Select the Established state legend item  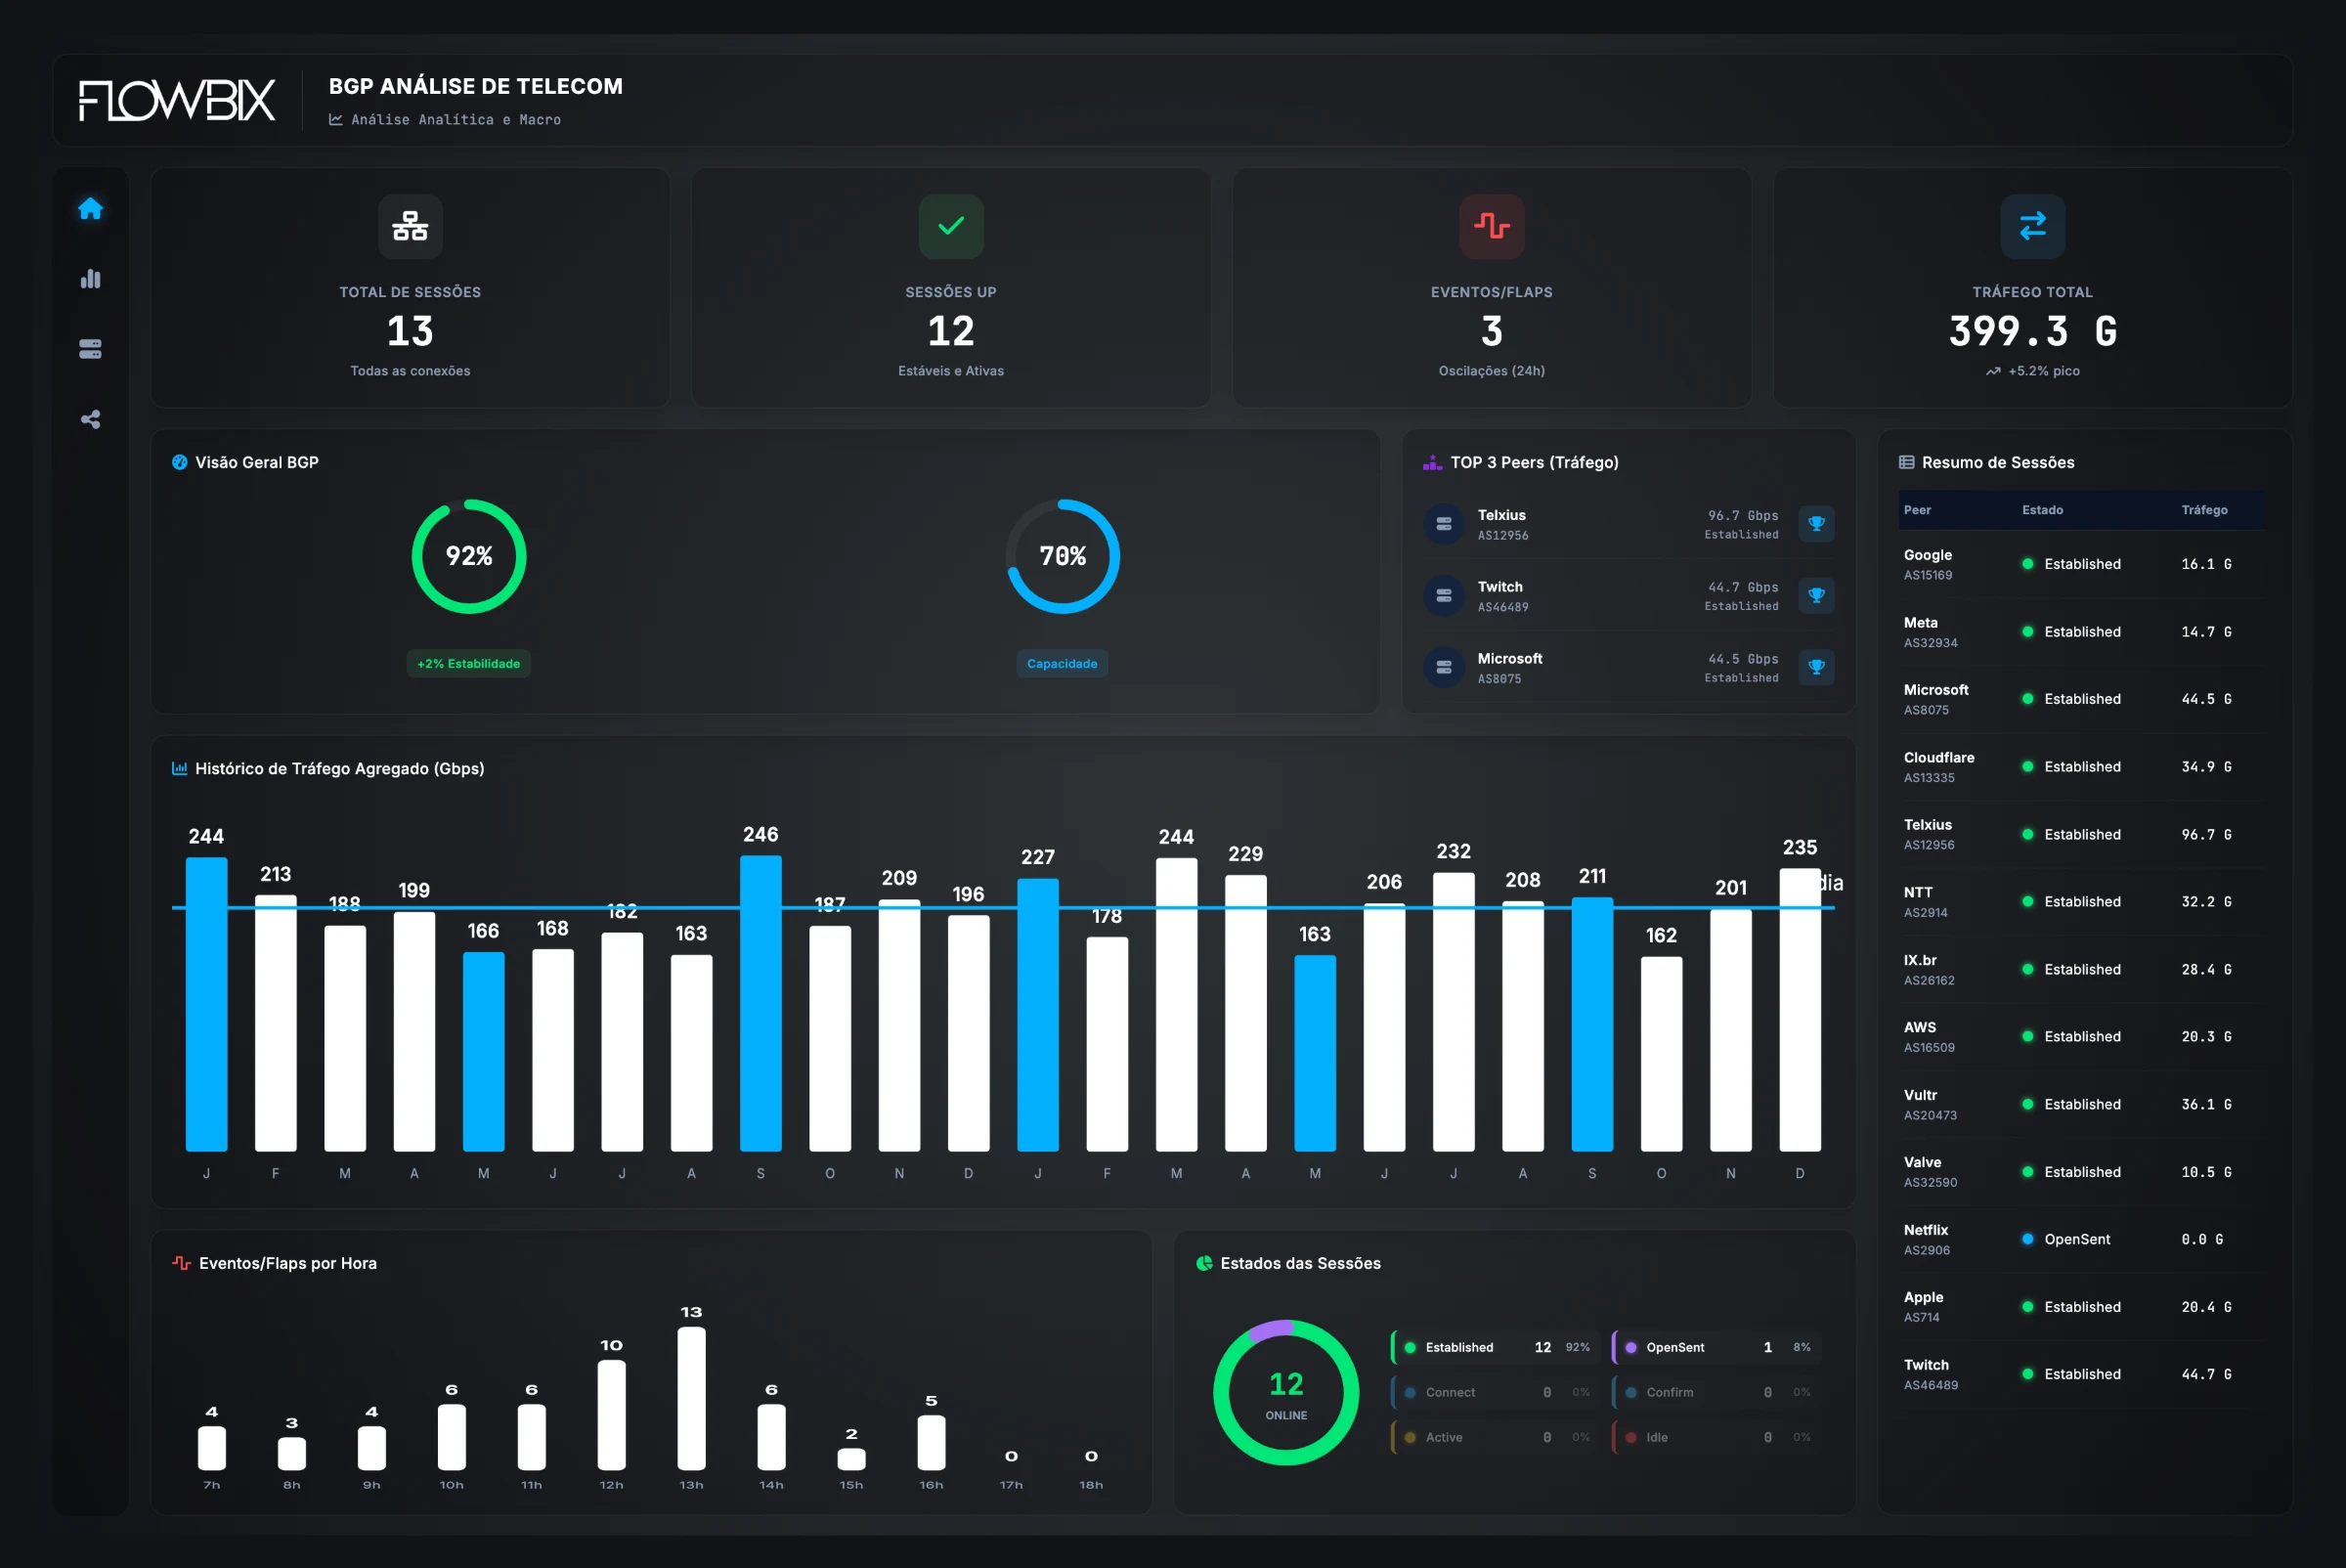click(1497, 1347)
